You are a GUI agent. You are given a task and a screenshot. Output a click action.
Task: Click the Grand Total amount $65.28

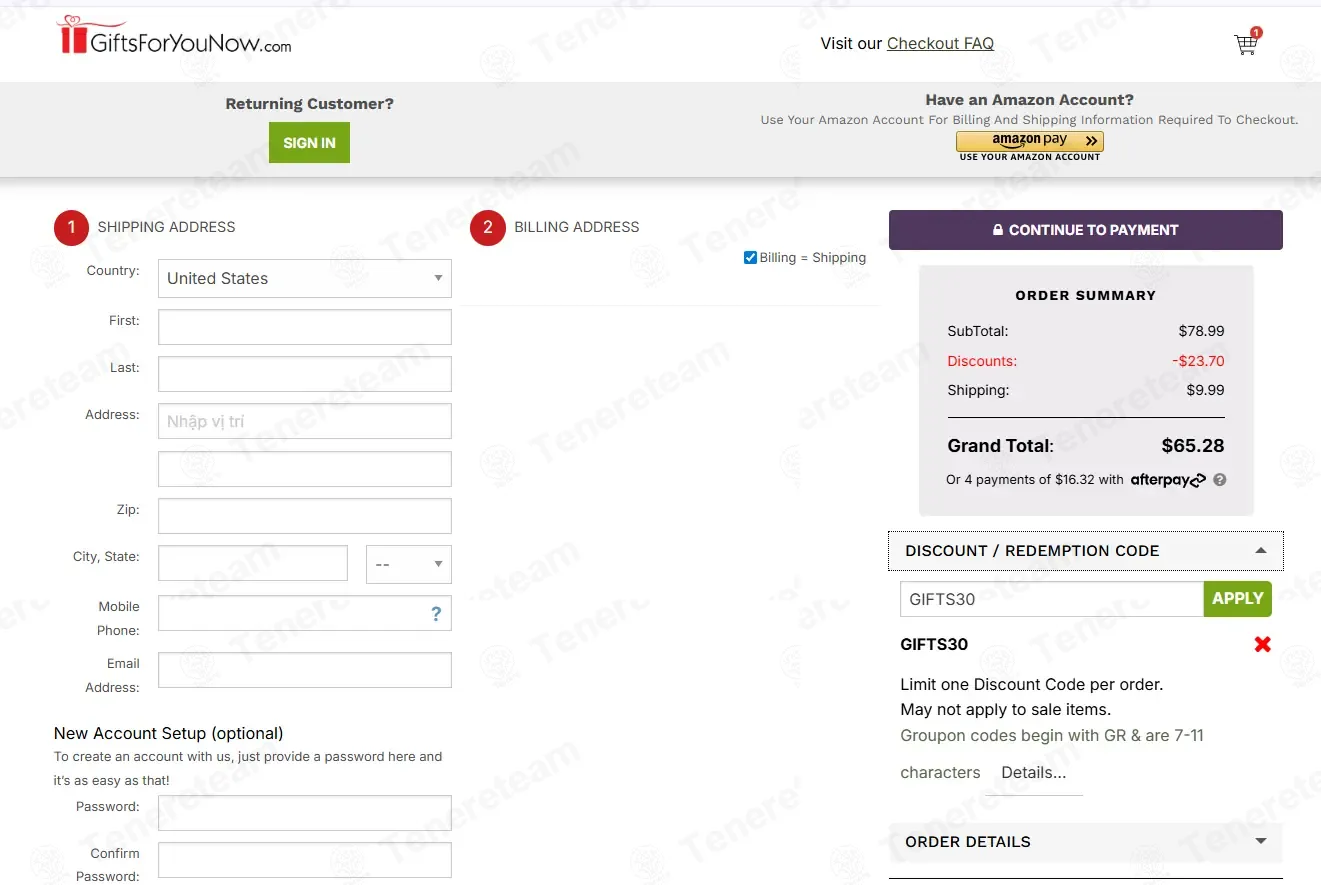click(1193, 446)
